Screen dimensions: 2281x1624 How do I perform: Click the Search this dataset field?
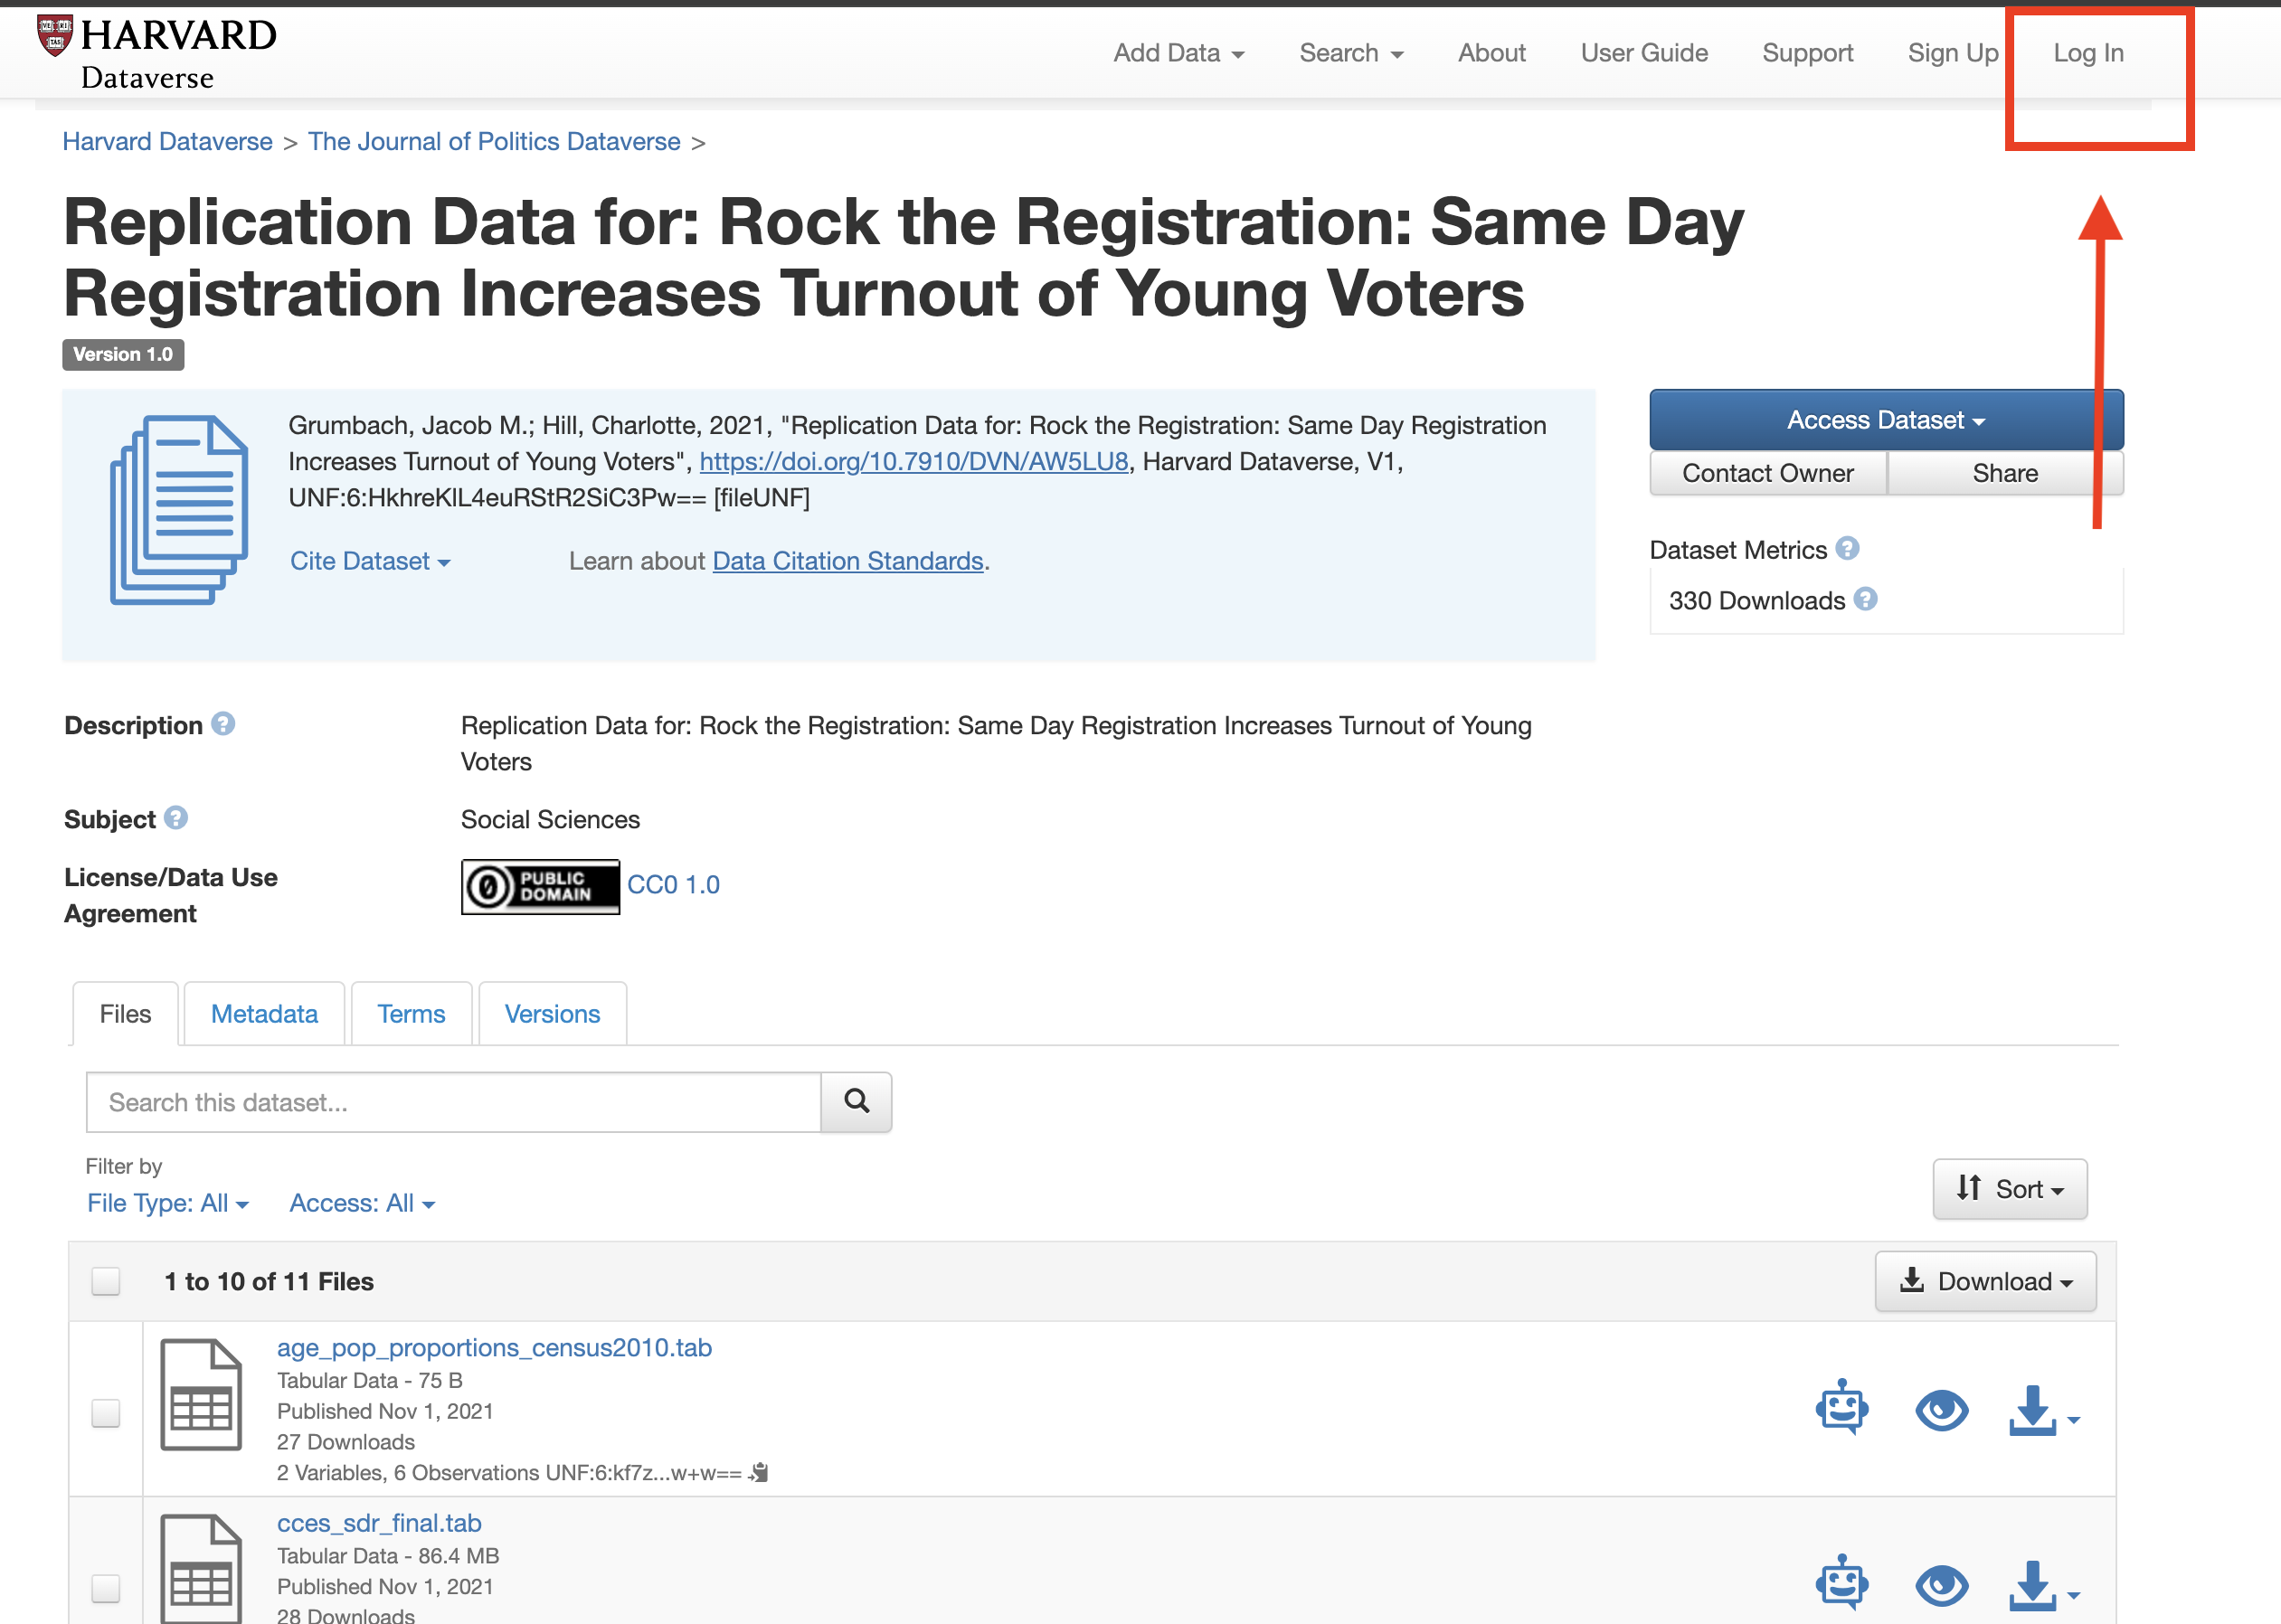click(453, 1102)
